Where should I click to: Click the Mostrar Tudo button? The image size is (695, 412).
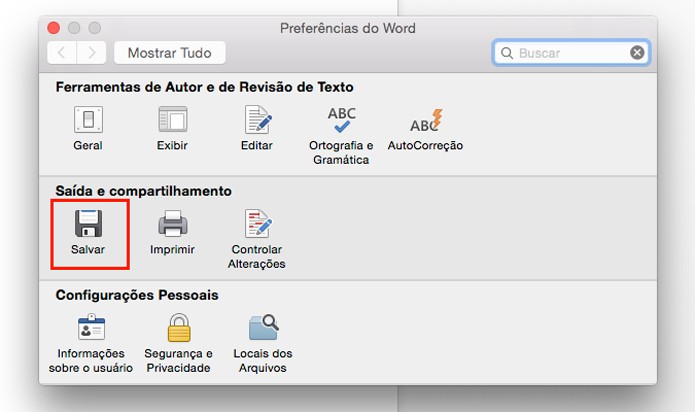[x=170, y=53]
